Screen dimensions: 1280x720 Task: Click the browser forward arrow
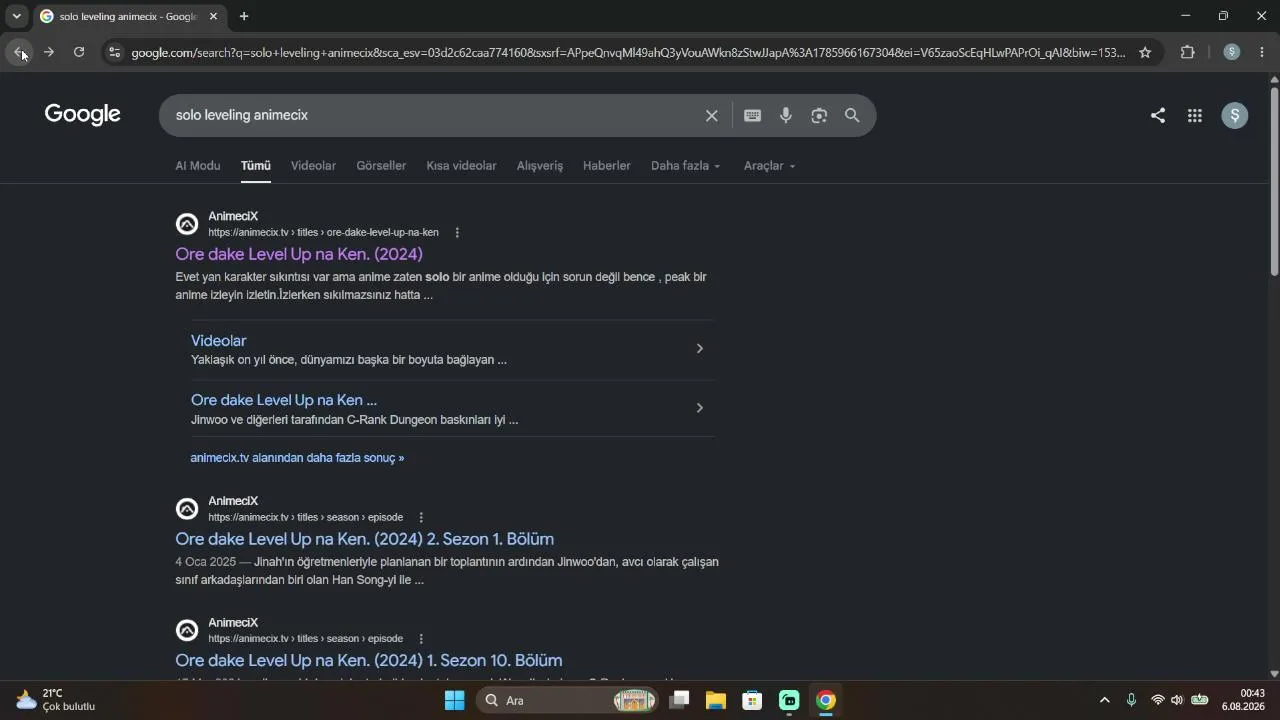click(x=48, y=52)
